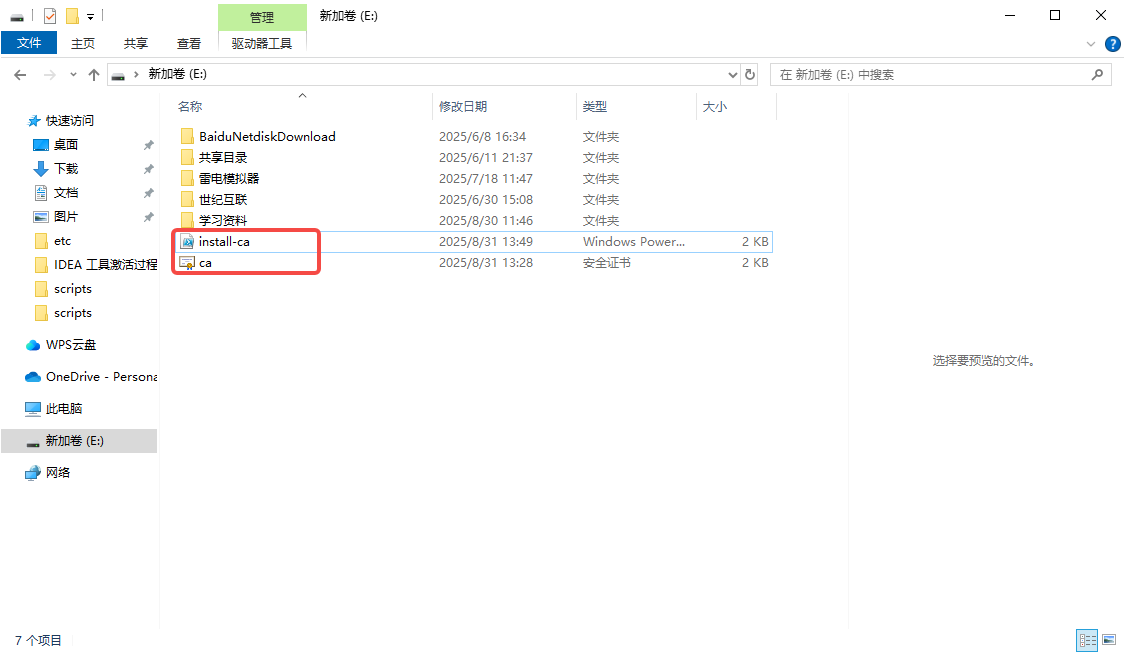
Task: Switch to details view layout icon
Action: tap(1086, 640)
